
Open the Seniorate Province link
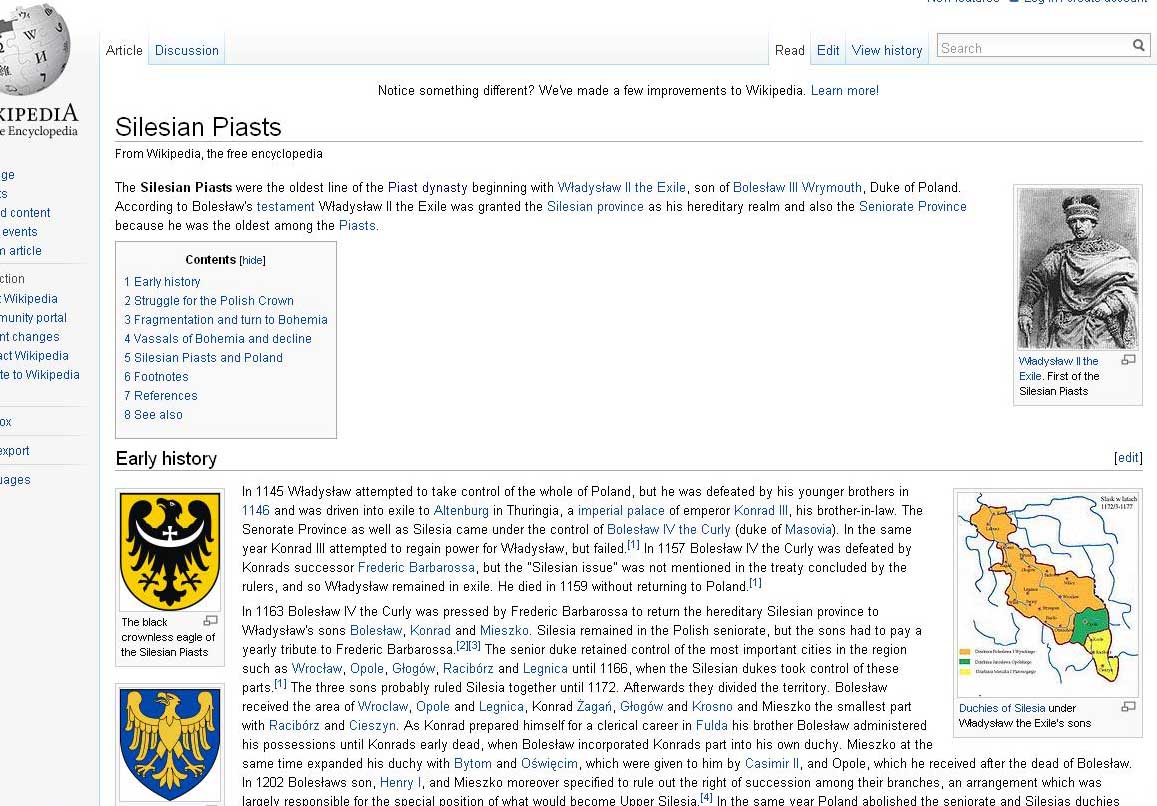[913, 207]
